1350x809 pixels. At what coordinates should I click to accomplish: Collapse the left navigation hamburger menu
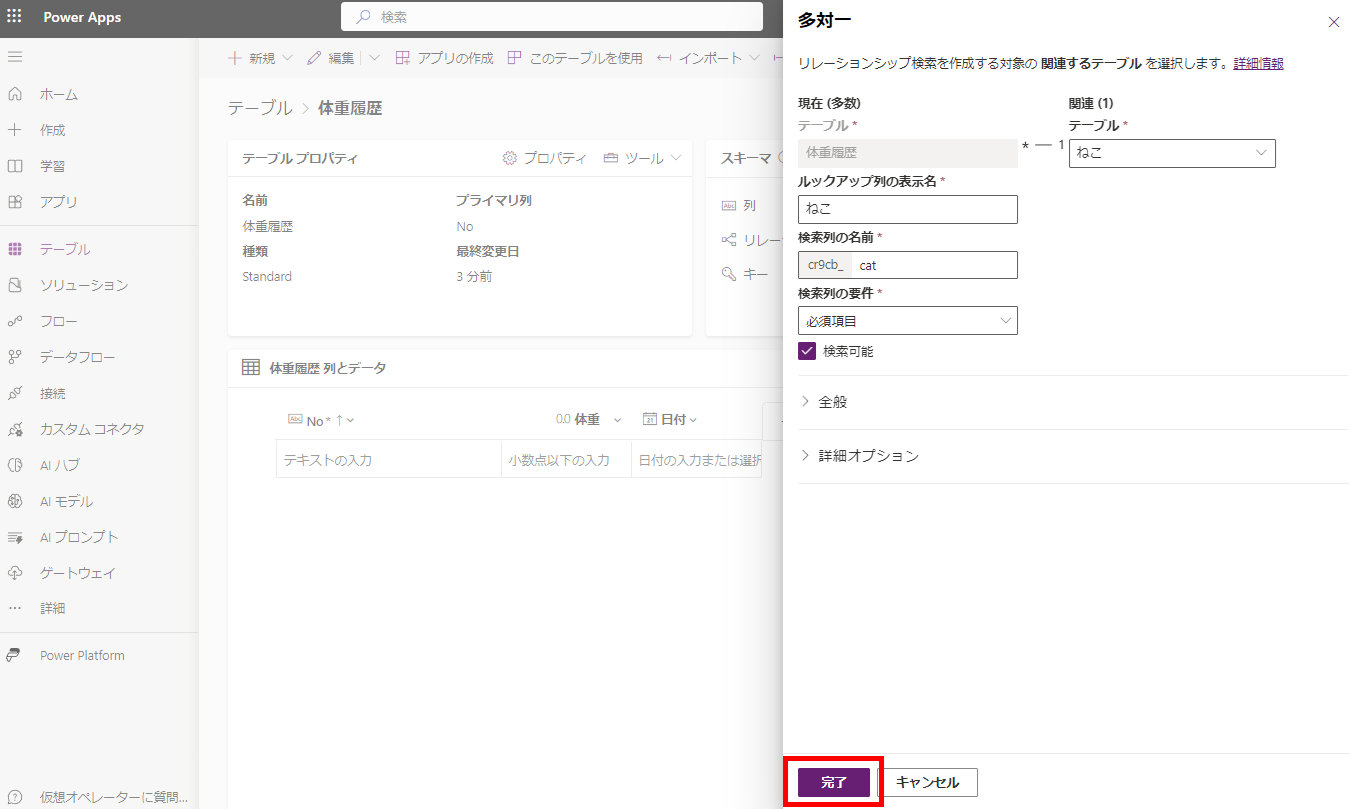coord(15,57)
